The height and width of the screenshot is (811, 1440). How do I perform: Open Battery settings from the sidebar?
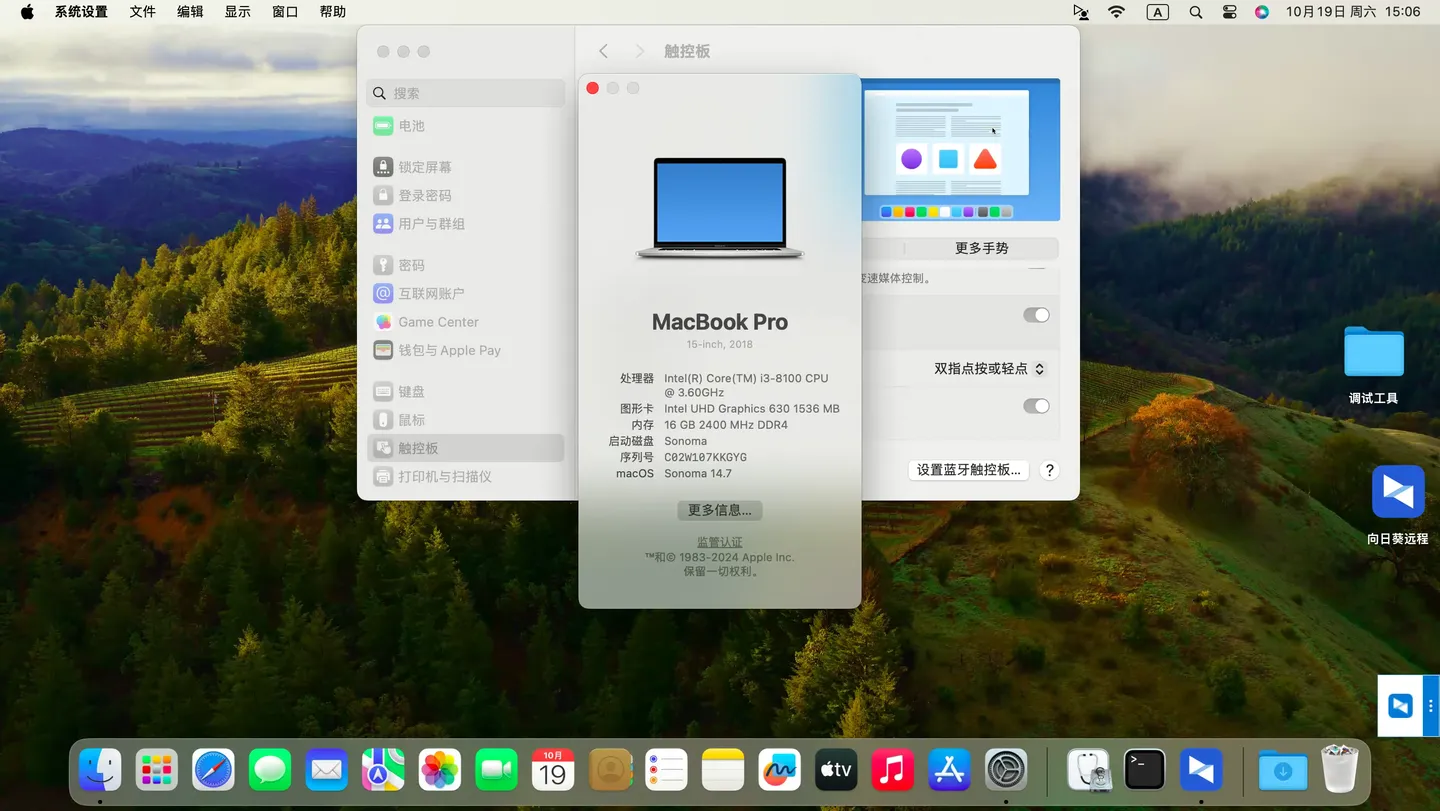coord(410,125)
